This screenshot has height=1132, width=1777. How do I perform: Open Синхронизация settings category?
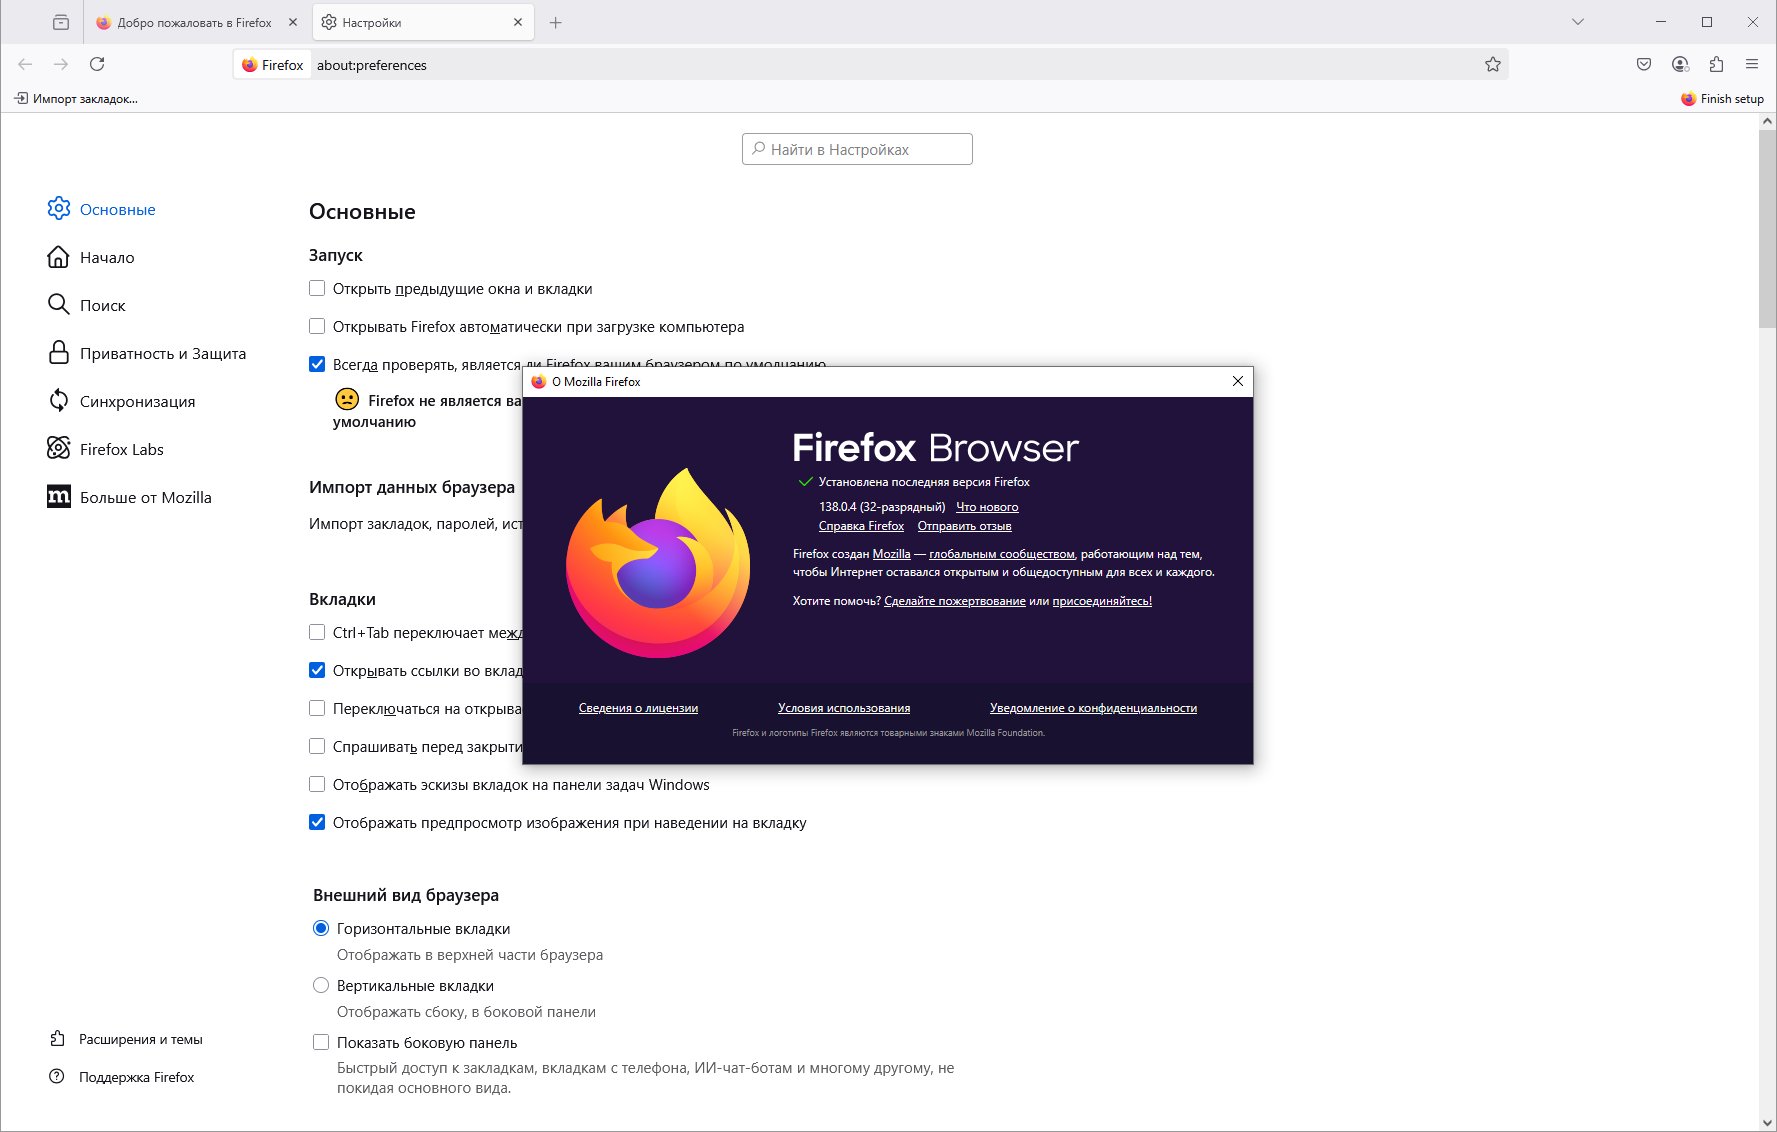122,401
